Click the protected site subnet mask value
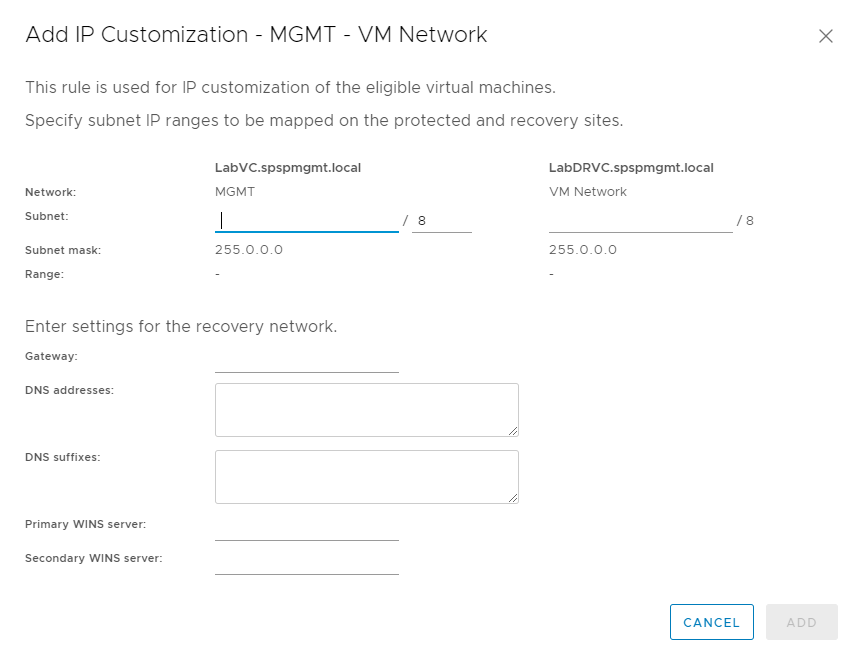 coord(249,250)
